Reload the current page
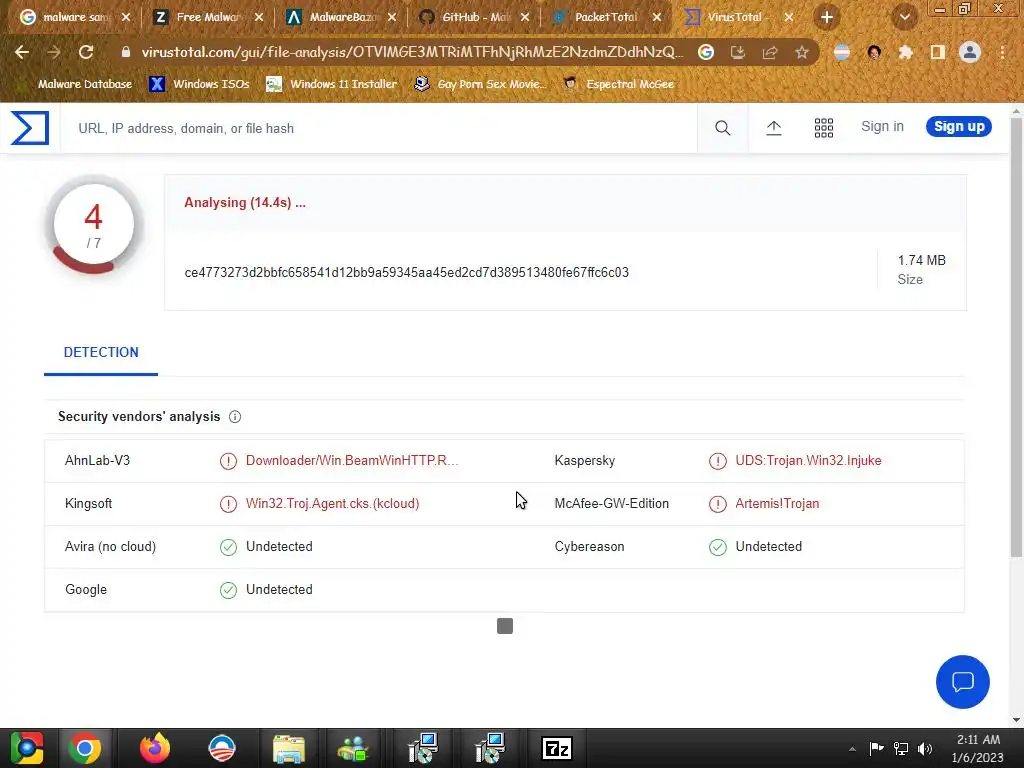Screen dimensions: 1024x768 click(x=86, y=52)
